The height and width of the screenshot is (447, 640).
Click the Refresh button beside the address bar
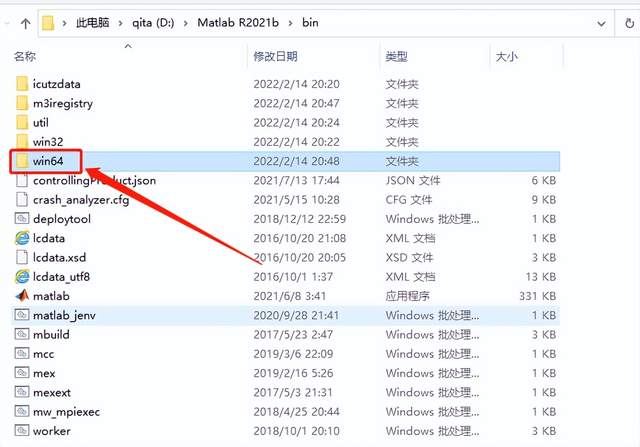click(x=630, y=23)
